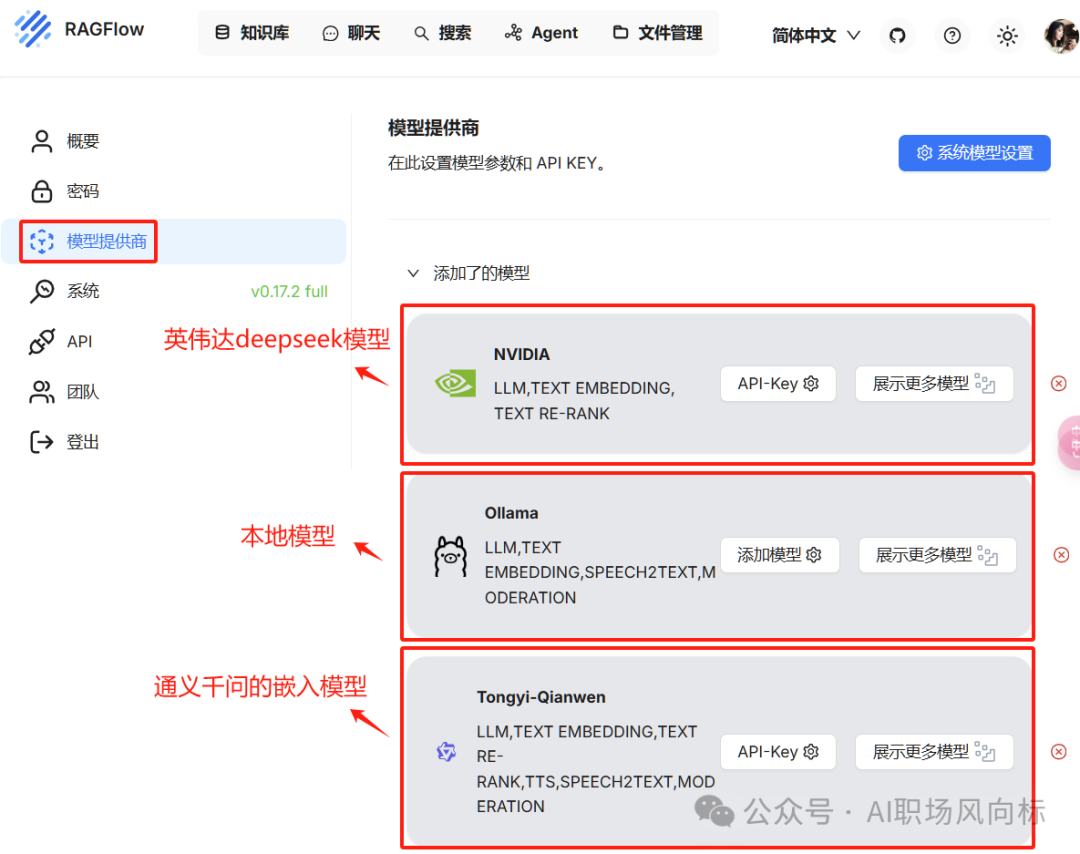The height and width of the screenshot is (854, 1080).
Task: Open the 简体中文 language dropdown
Action: click(816, 35)
